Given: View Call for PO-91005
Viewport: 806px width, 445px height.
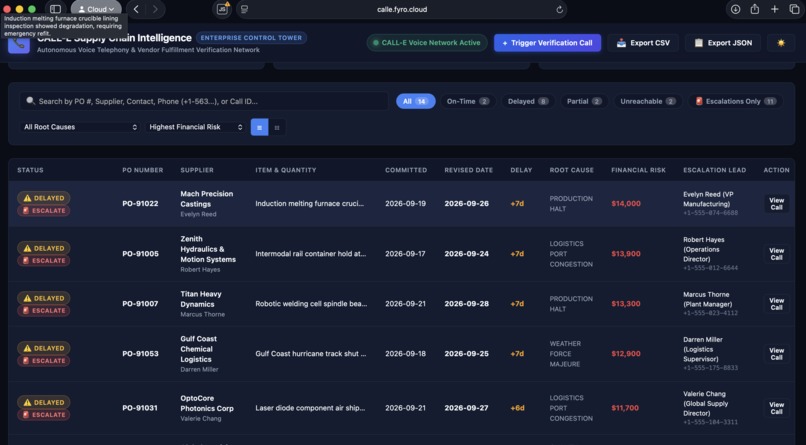Looking at the screenshot, I should point(776,254).
